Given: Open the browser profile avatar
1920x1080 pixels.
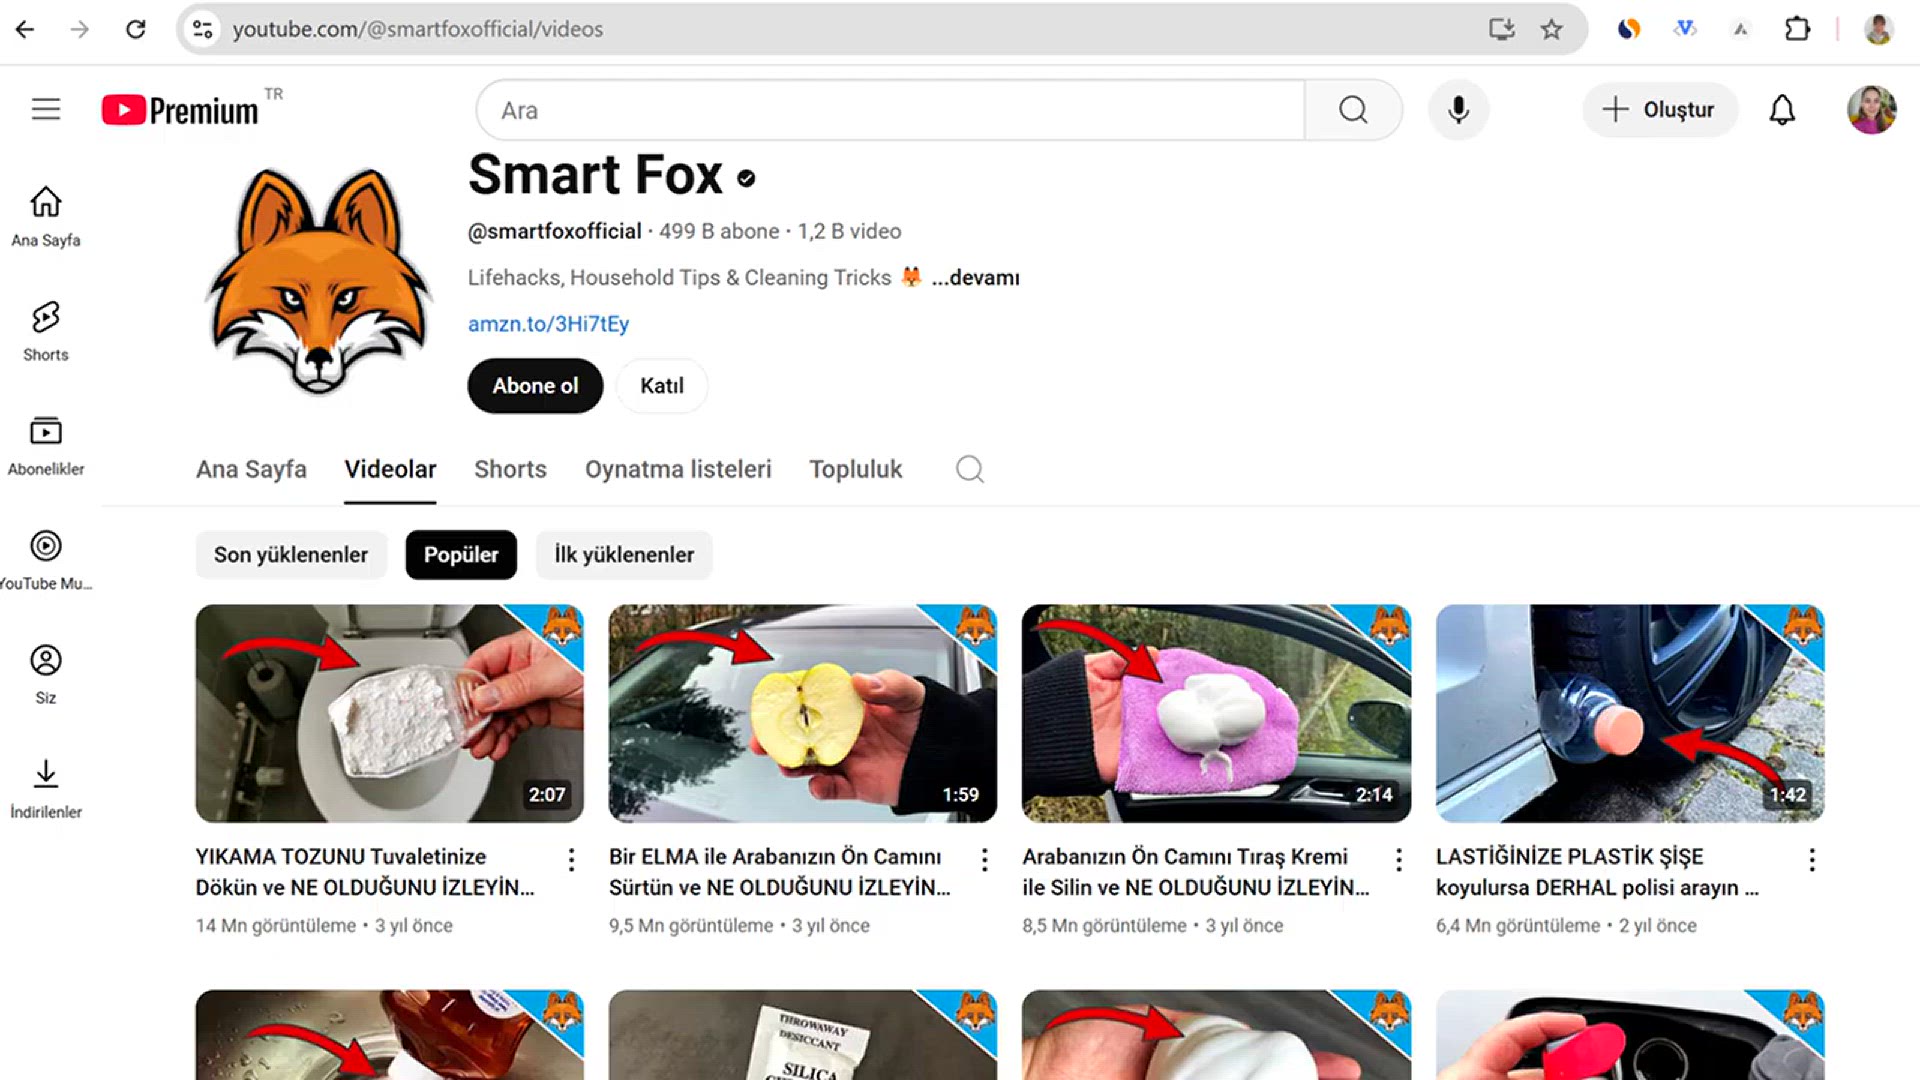Looking at the screenshot, I should tap(1878, 29).
